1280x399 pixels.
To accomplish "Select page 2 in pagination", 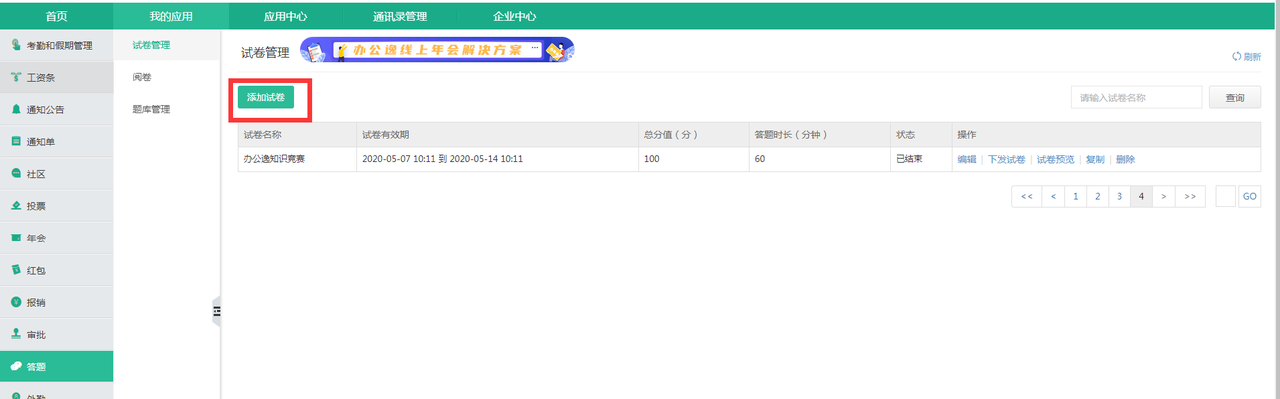I will click(x=1097, y=196).
